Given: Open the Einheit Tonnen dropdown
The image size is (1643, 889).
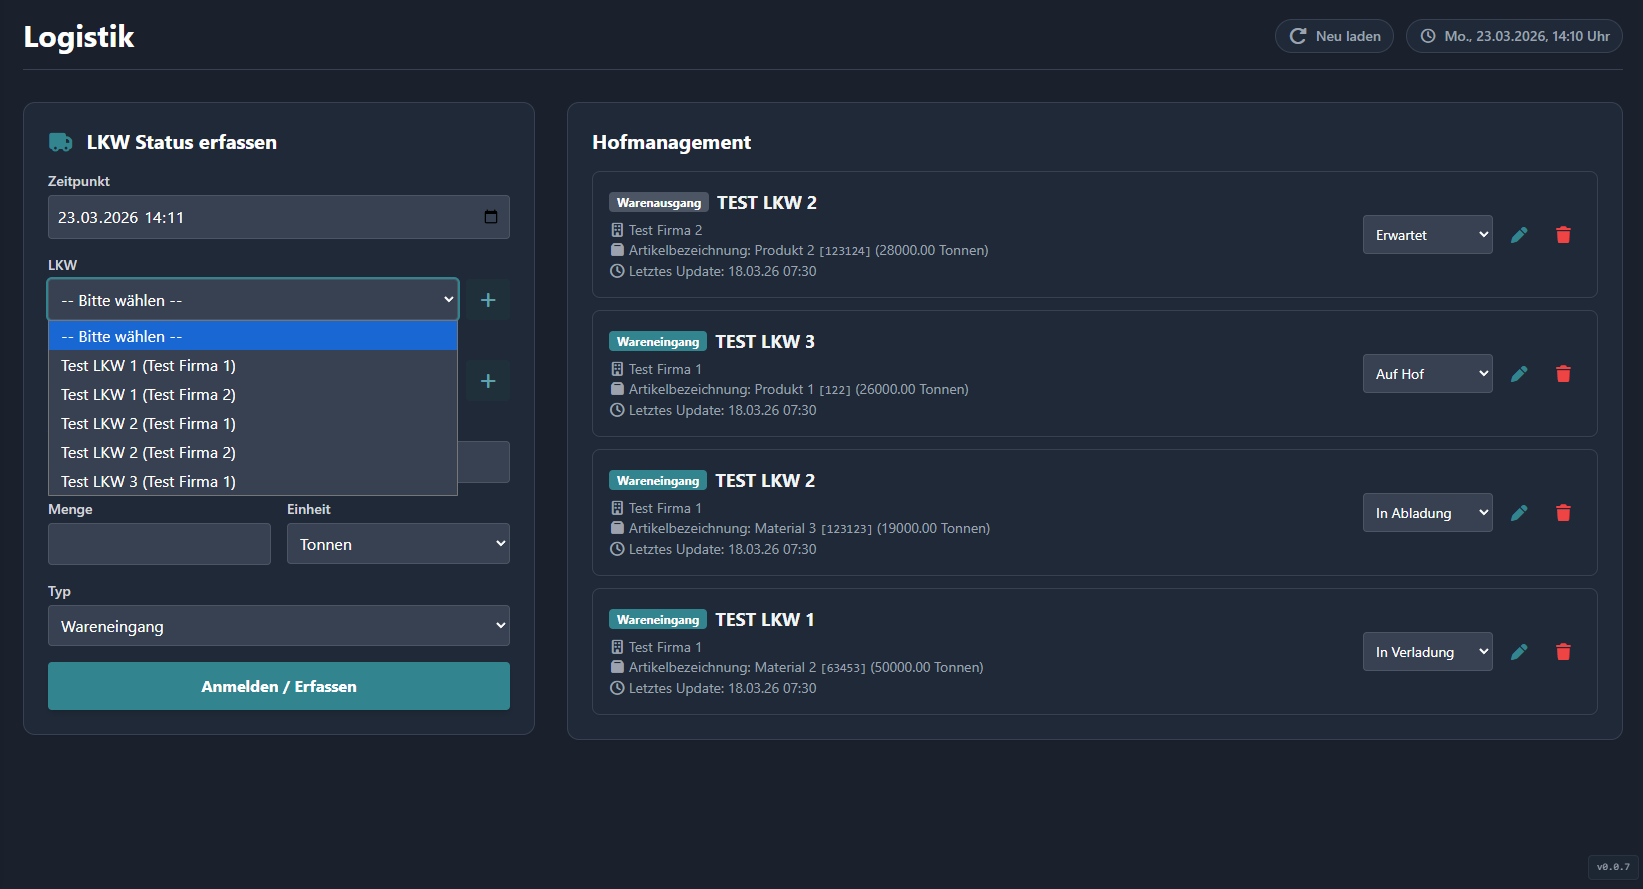Looking at the screenshot, I should point(398,544).
